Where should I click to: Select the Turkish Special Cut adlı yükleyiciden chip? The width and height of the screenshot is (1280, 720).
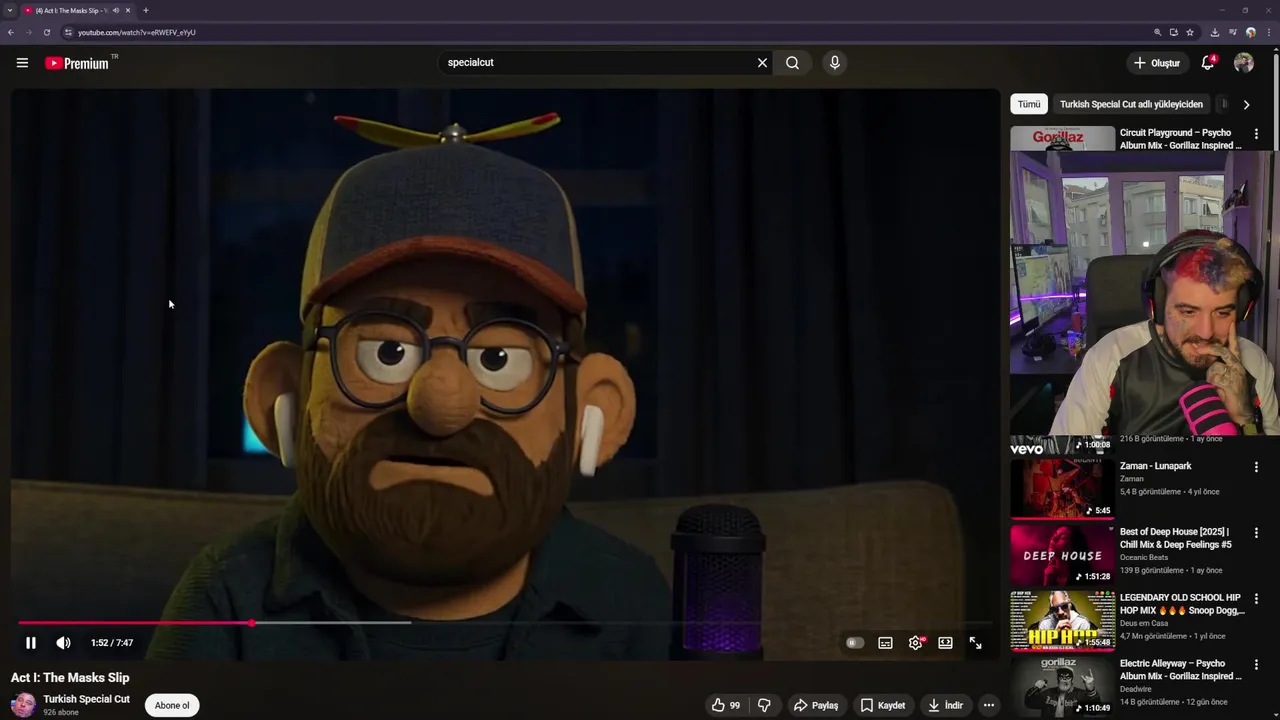pyautogui.click(x=1131, y=104)
